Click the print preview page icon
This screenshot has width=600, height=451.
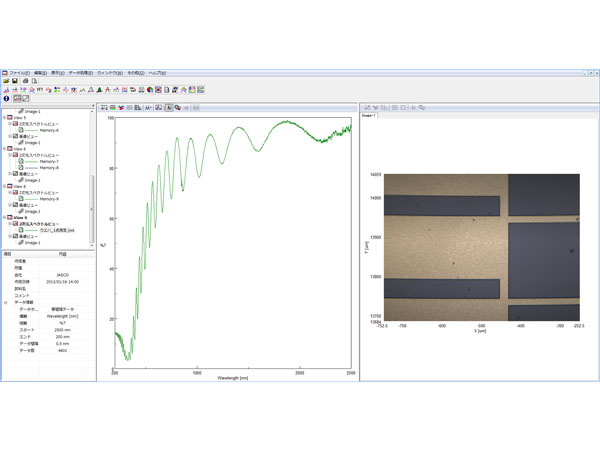coord(34,81)
